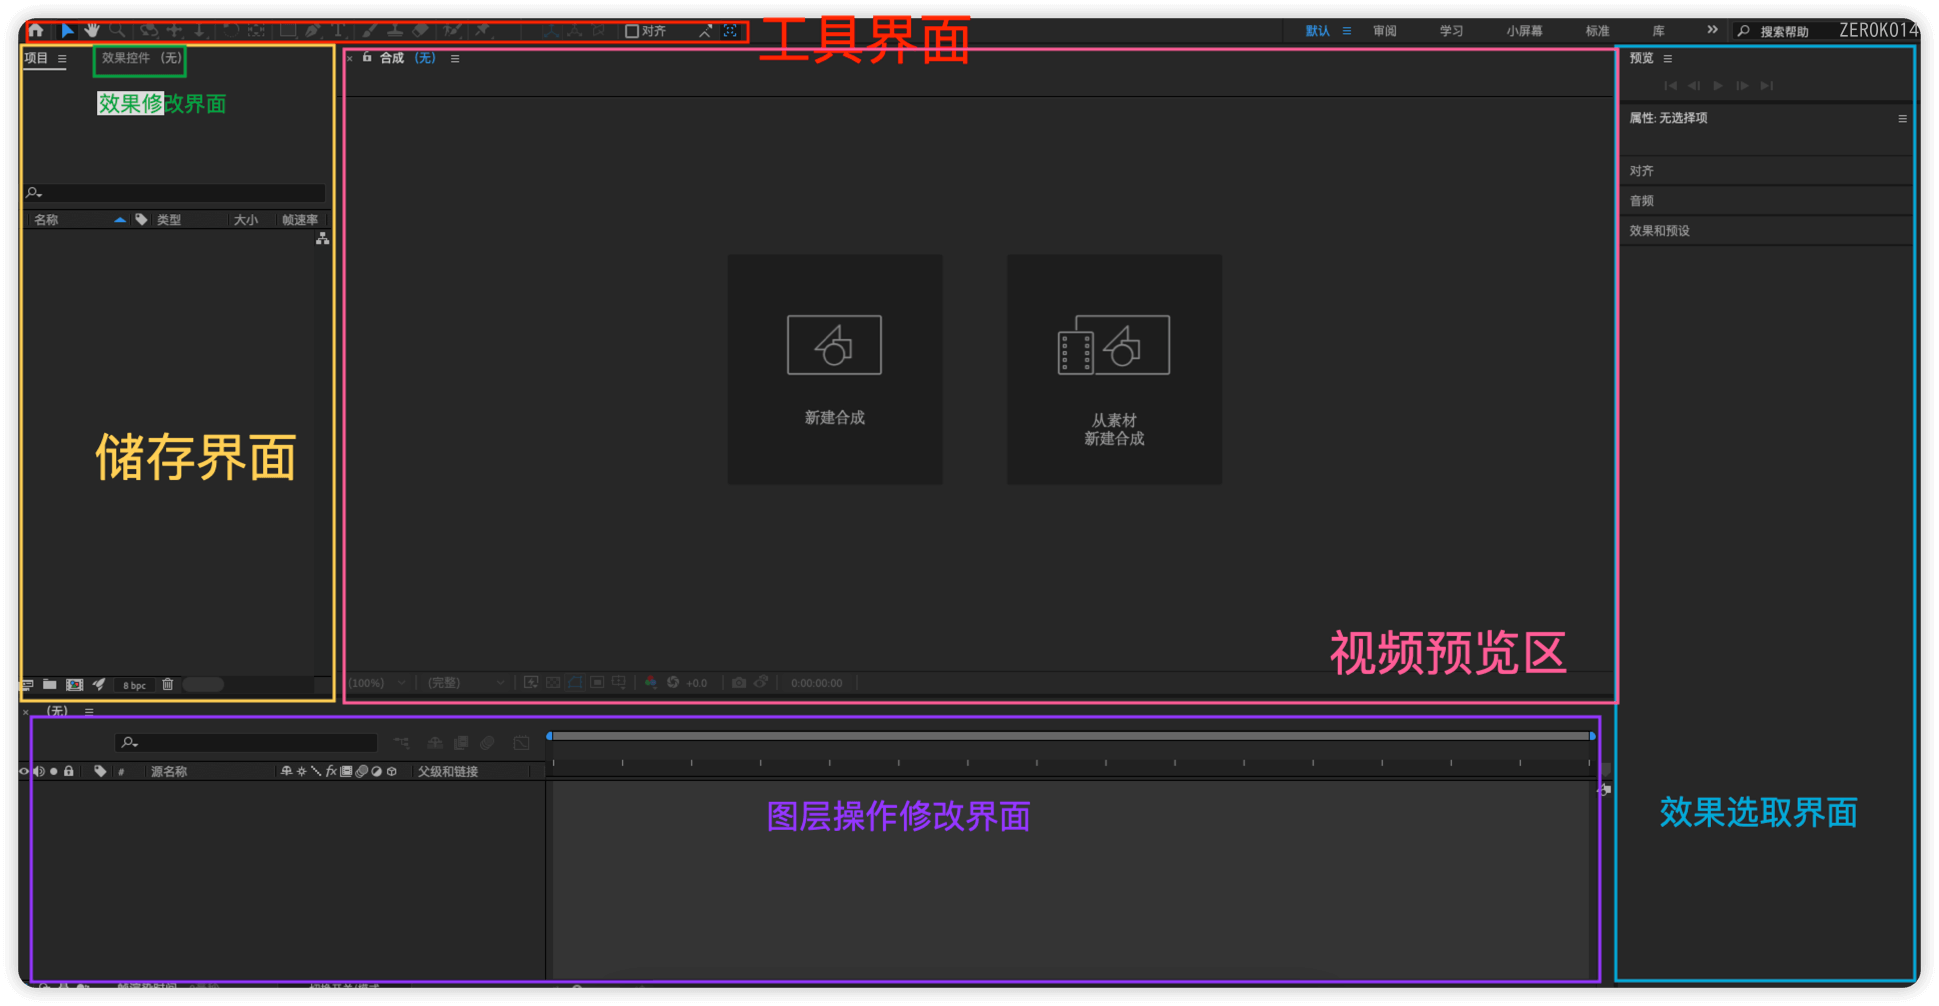Viewport: 1939px width, 1006px height.
Task: Click the Home icon in the toolbar
Action: tap(36, 31)
